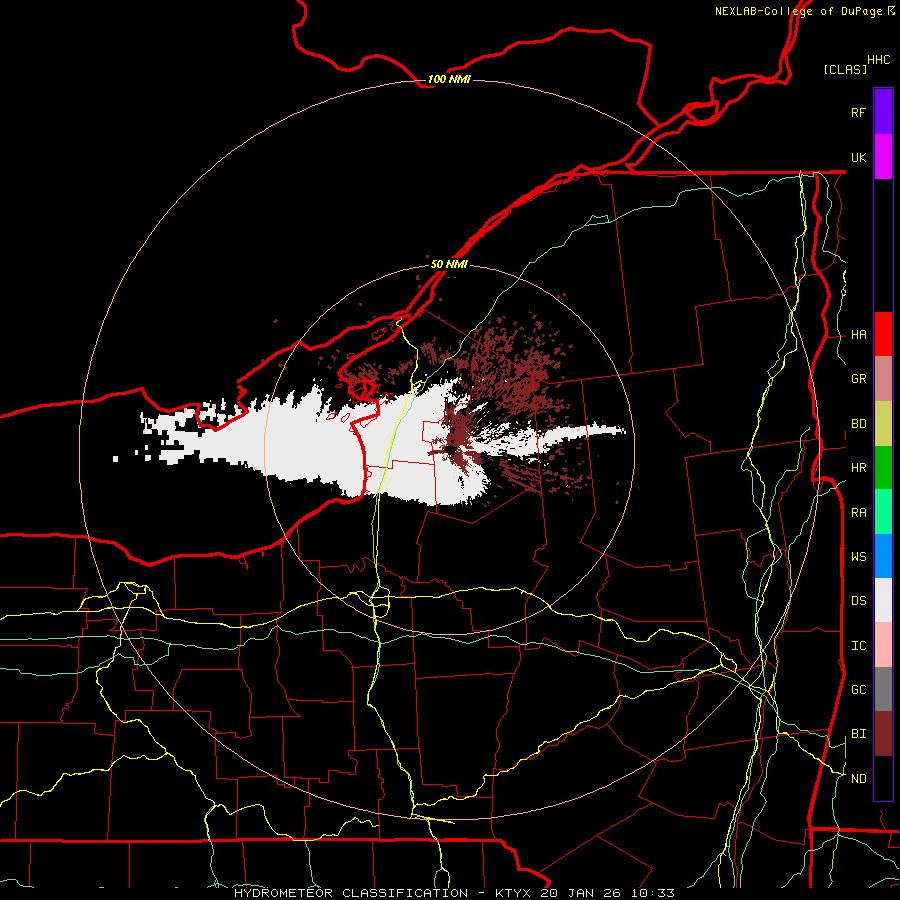The width and height of the screenshot is (900, 900).
Task: Click the HR legend label
Action: coord(858,468)
